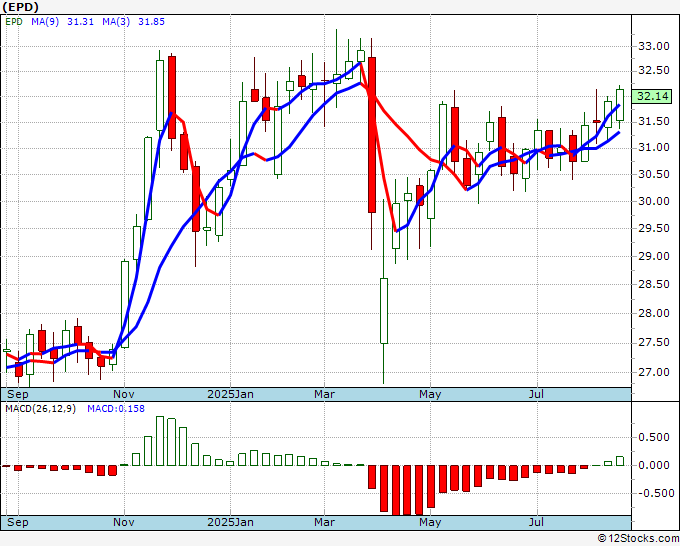
Task: Click the 29.00 price axis label
Action: (654, 256)
